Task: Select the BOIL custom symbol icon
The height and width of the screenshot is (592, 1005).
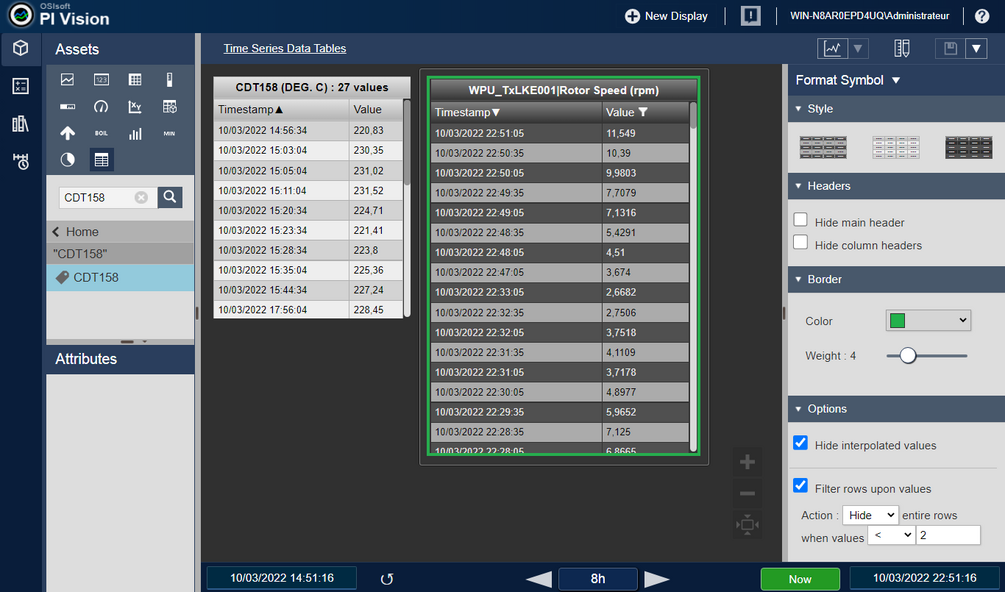Action: (x=101, y=133)
